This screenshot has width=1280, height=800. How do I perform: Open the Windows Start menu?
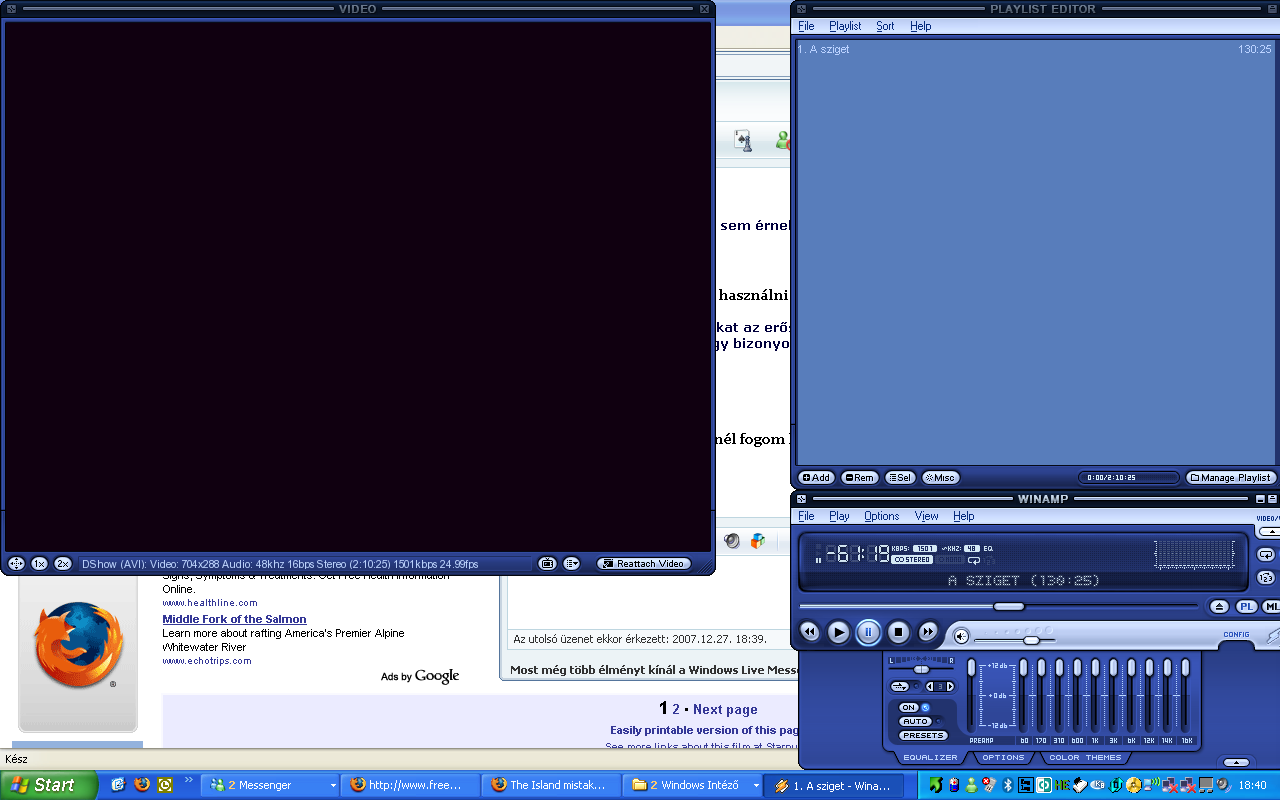pyautogui.click(x=47, y=785)
